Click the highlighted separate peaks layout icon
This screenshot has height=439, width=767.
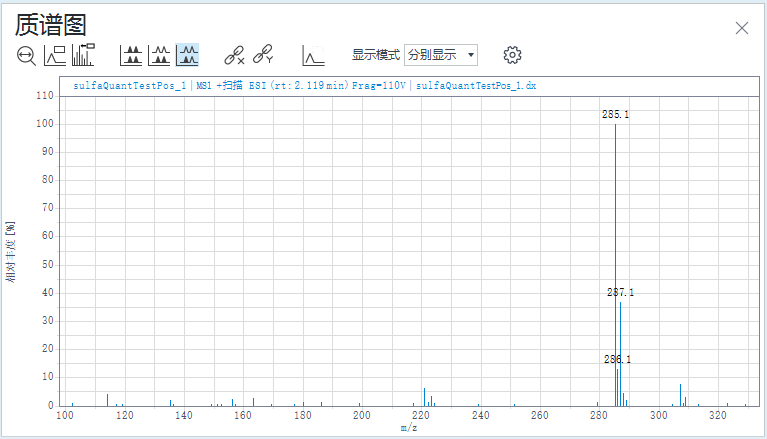click(187, 55)
